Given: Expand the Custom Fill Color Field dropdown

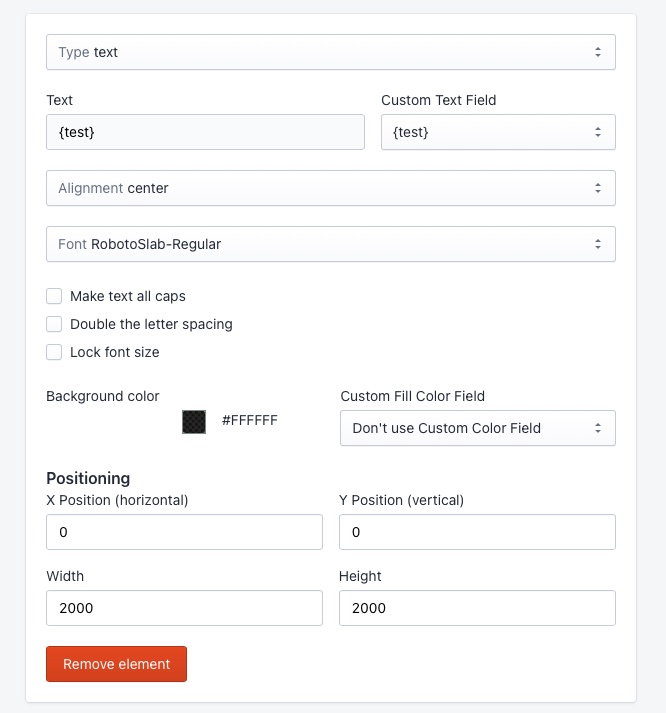Looking at the screenshot, I should (x=477, y=428).
